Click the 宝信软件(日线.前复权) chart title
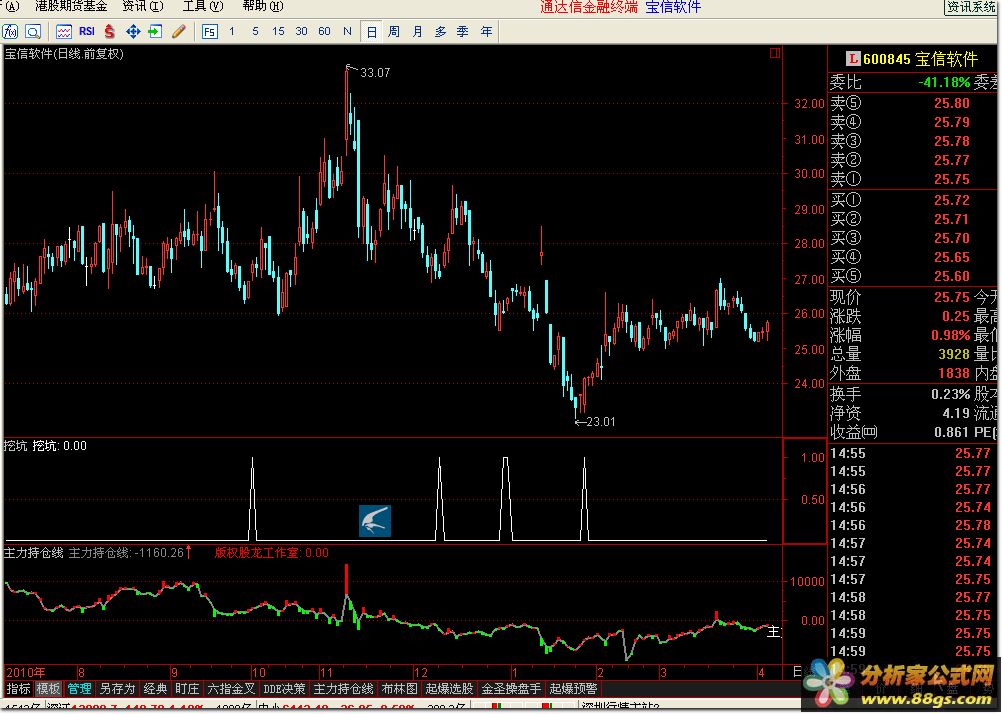The width and height of the screenshot is (1003, 714). click(x=64, y=54)
